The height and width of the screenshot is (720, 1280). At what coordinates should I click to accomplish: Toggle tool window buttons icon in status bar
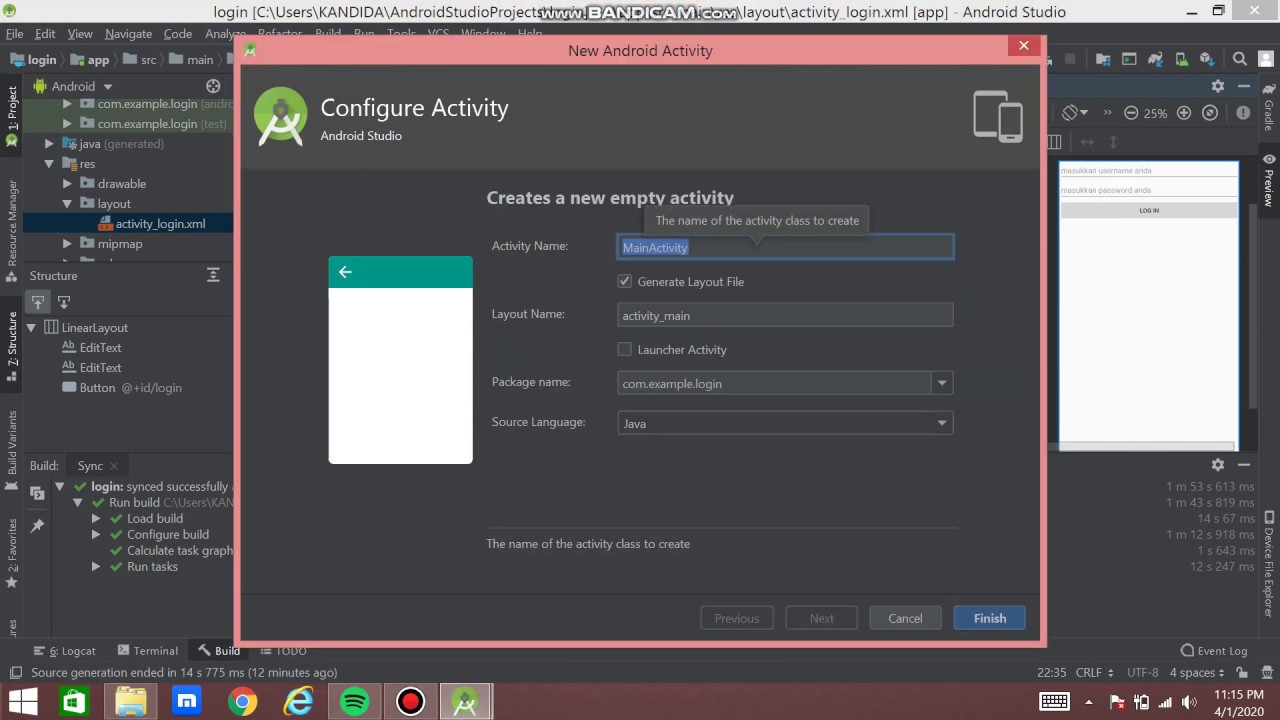tap(15, 673)
